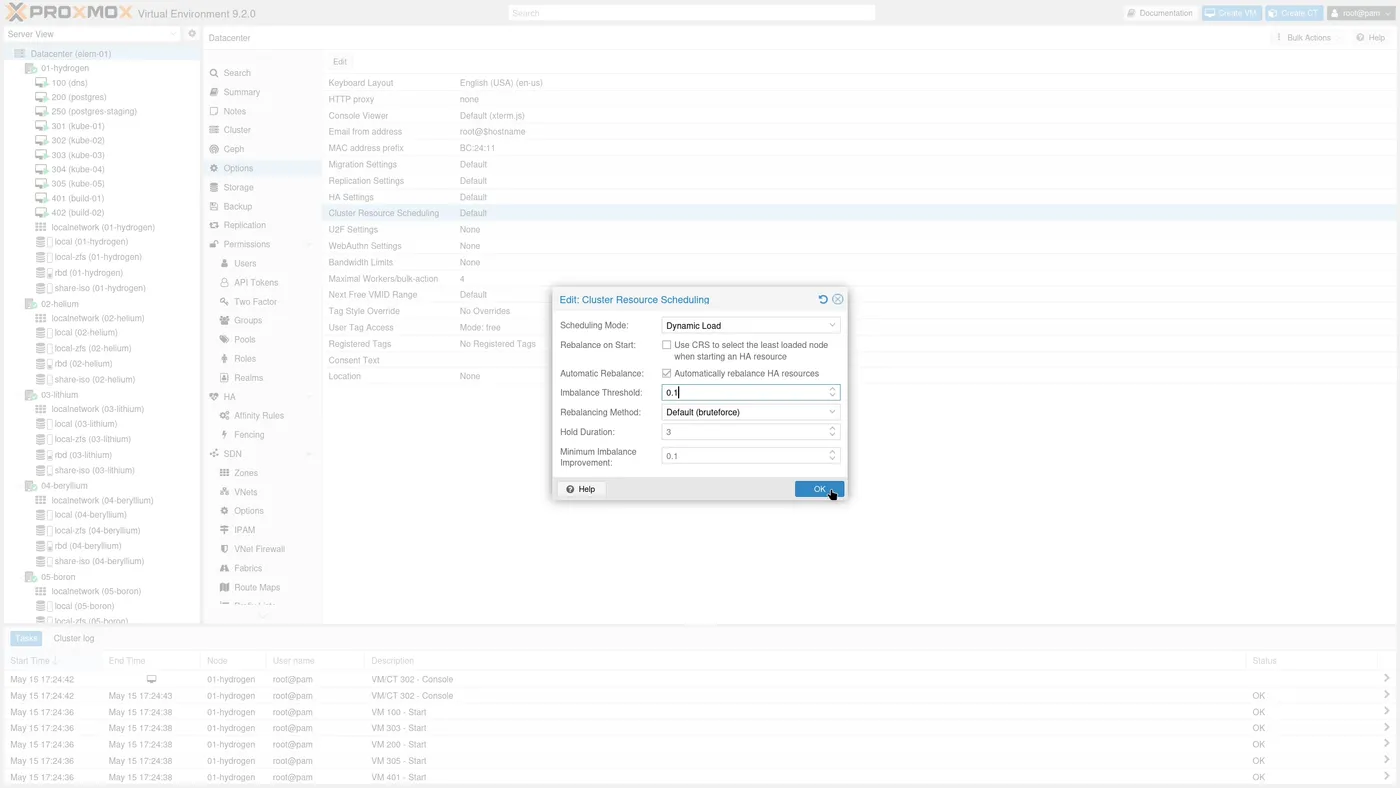
Task: Focus the Imbalance Threshold input field
Action: pyautogui.click(x=744, y=392)
